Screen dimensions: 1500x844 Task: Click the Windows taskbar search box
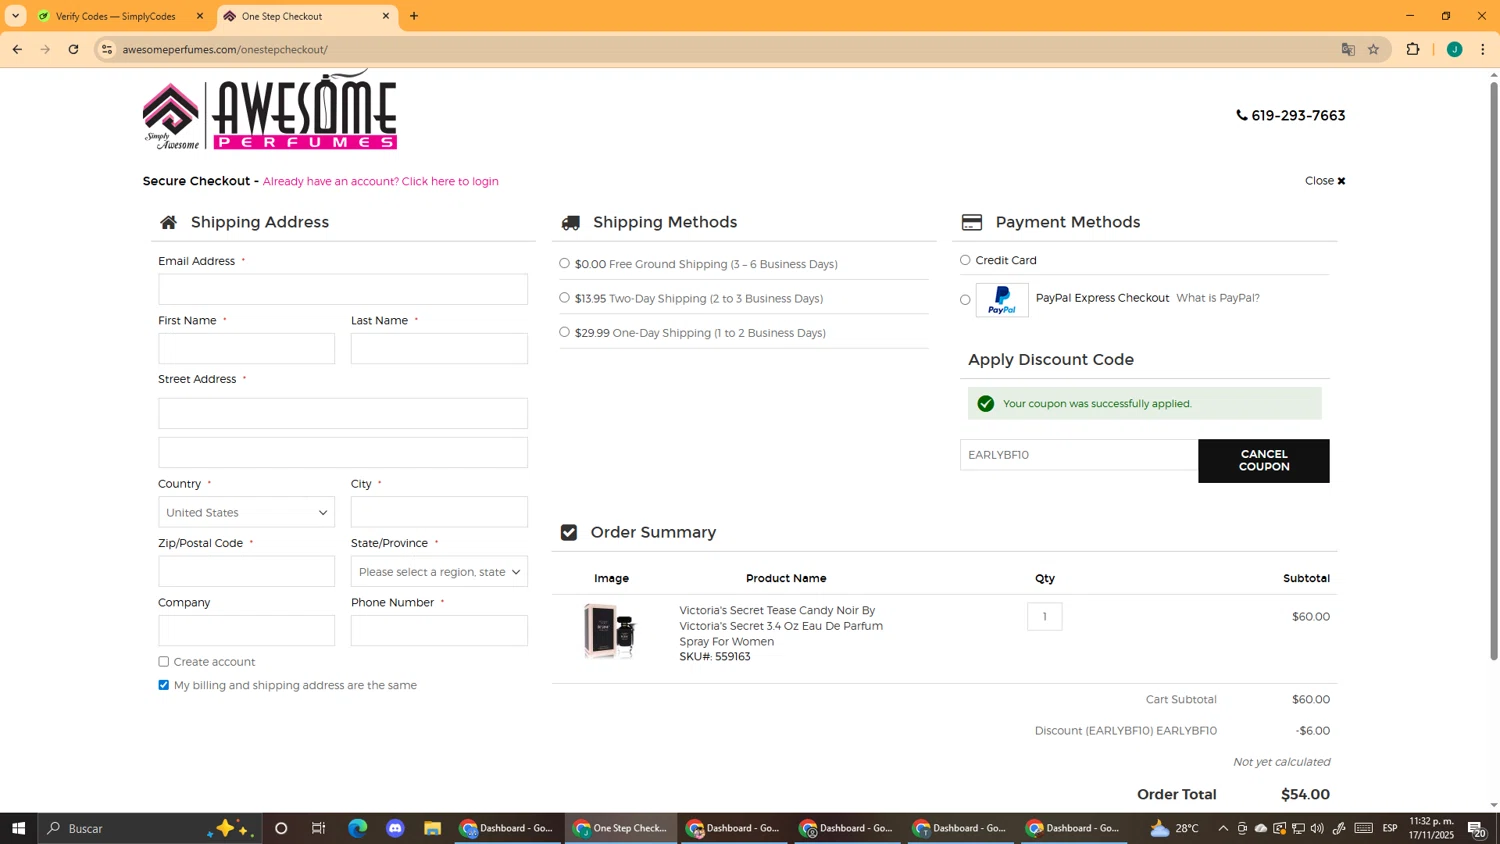tap(150, 828)
